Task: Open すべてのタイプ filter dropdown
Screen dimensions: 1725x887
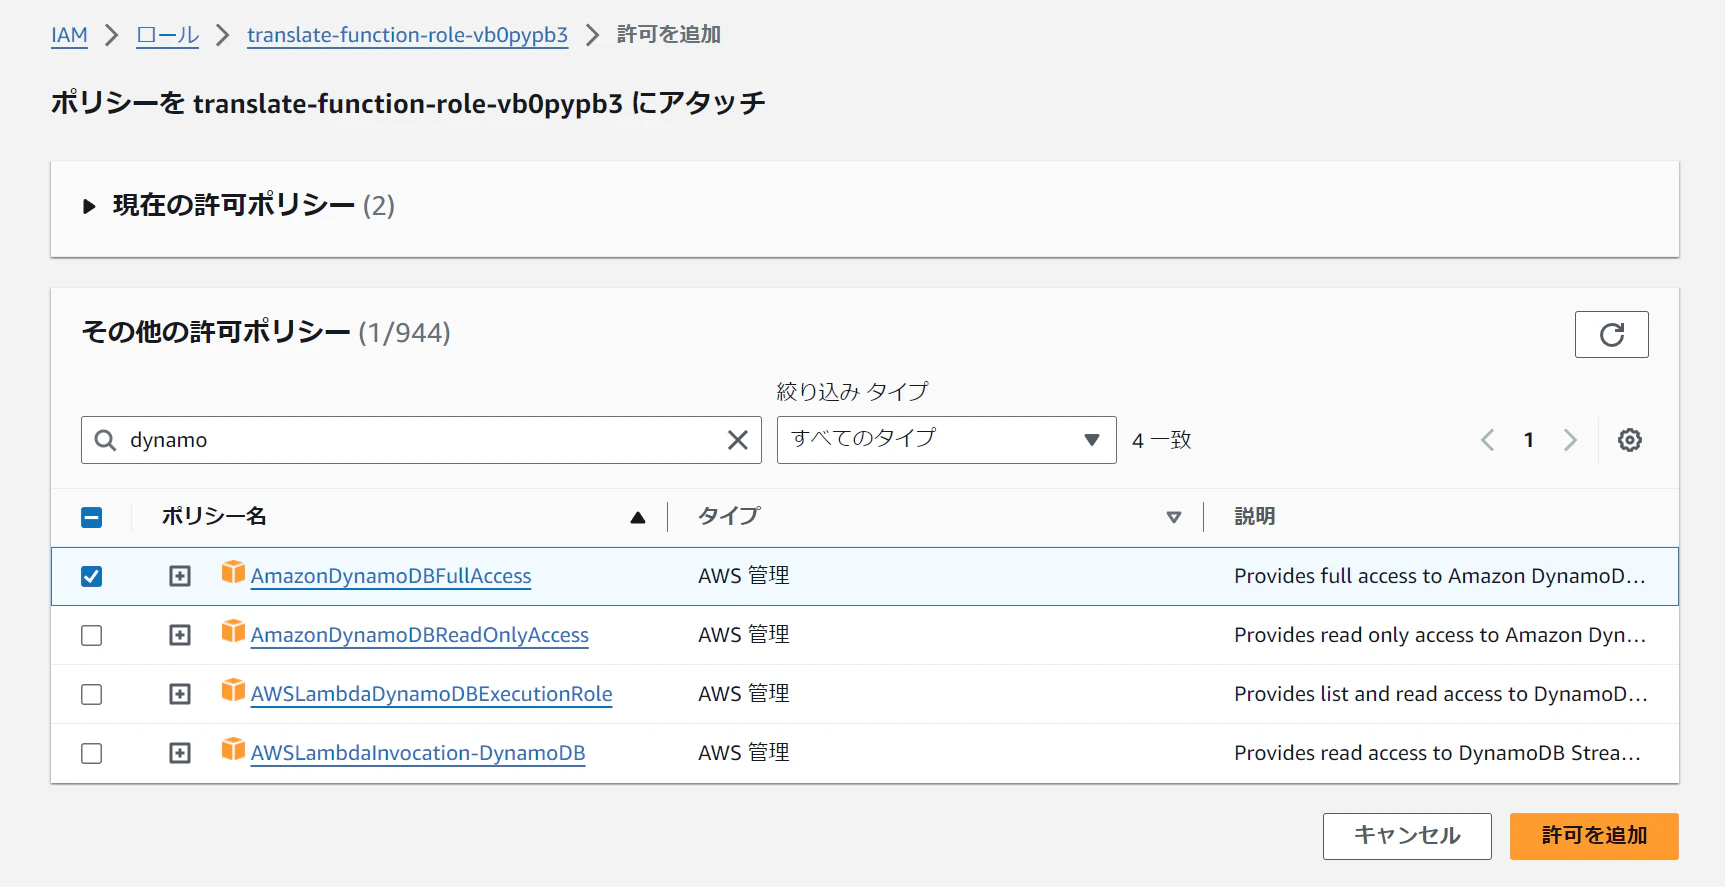Action: [946, 440]
